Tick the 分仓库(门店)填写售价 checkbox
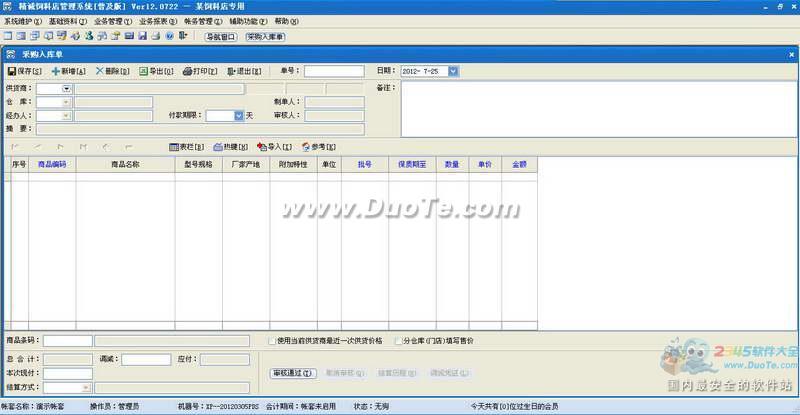The height and width of the screenshot is (415, 800). (397, 341)
